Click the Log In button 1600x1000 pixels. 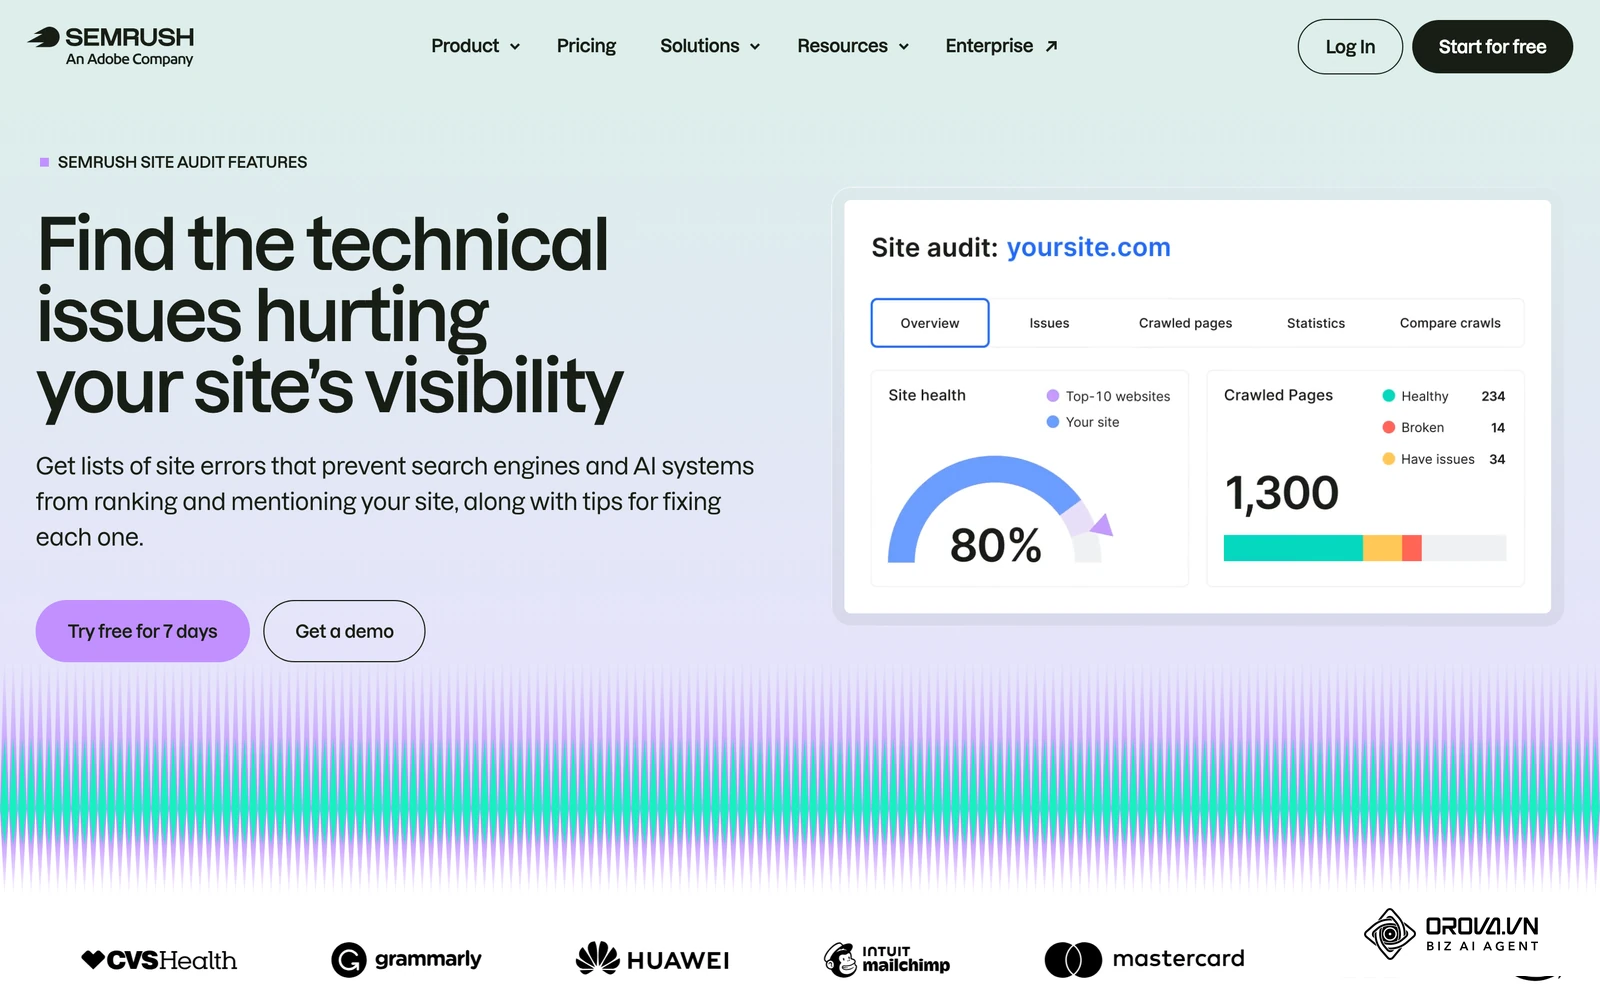coord(1350,47)
